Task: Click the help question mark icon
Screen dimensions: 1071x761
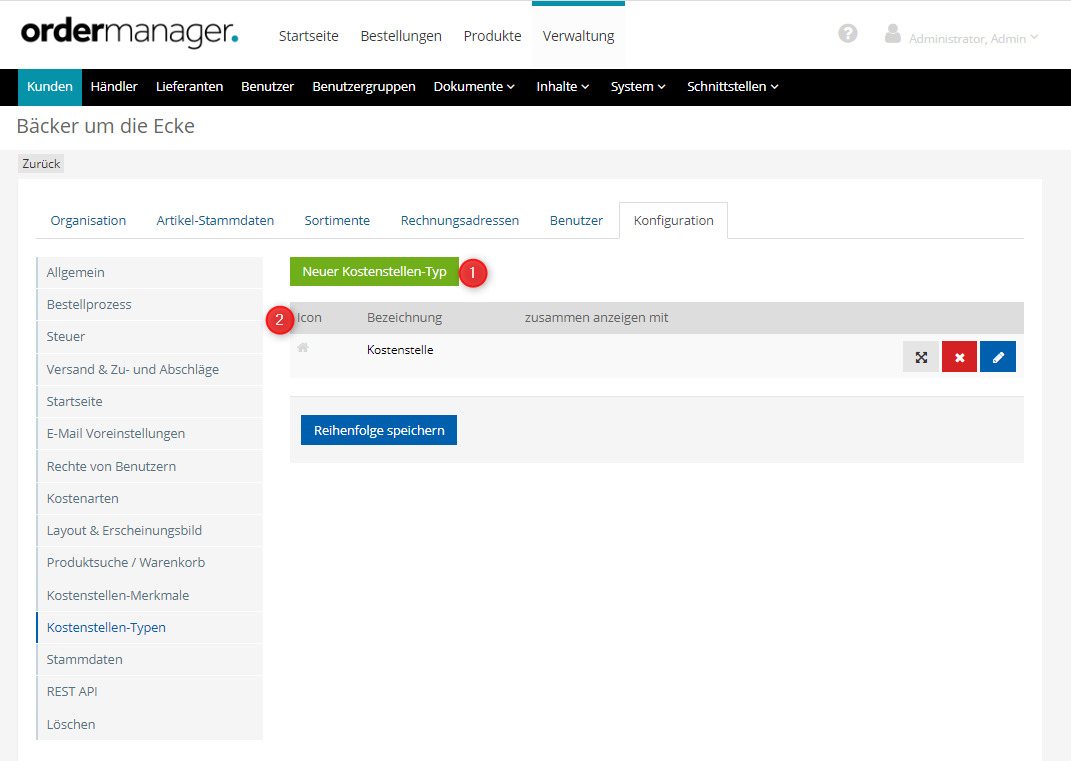Action: pyautogui.click(x=848, y=33)
